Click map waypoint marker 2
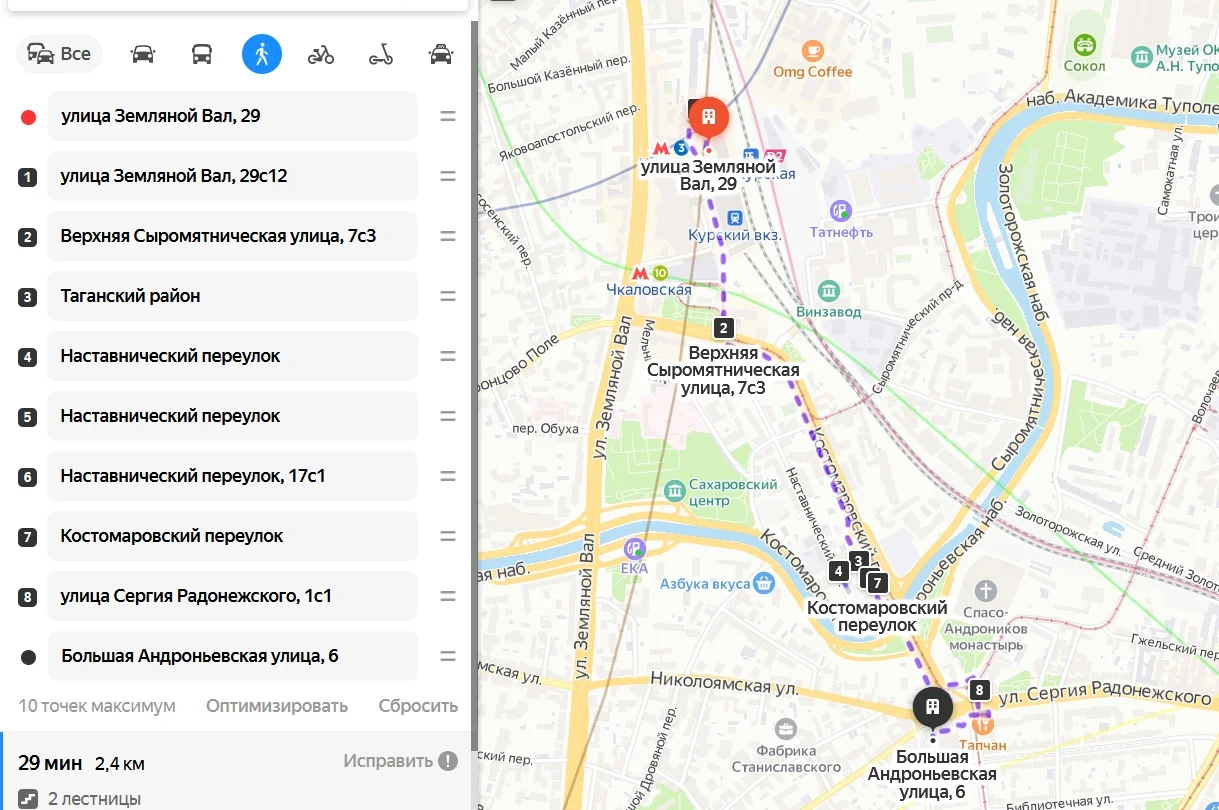1219x810 pixels. (x=725, y=328)
